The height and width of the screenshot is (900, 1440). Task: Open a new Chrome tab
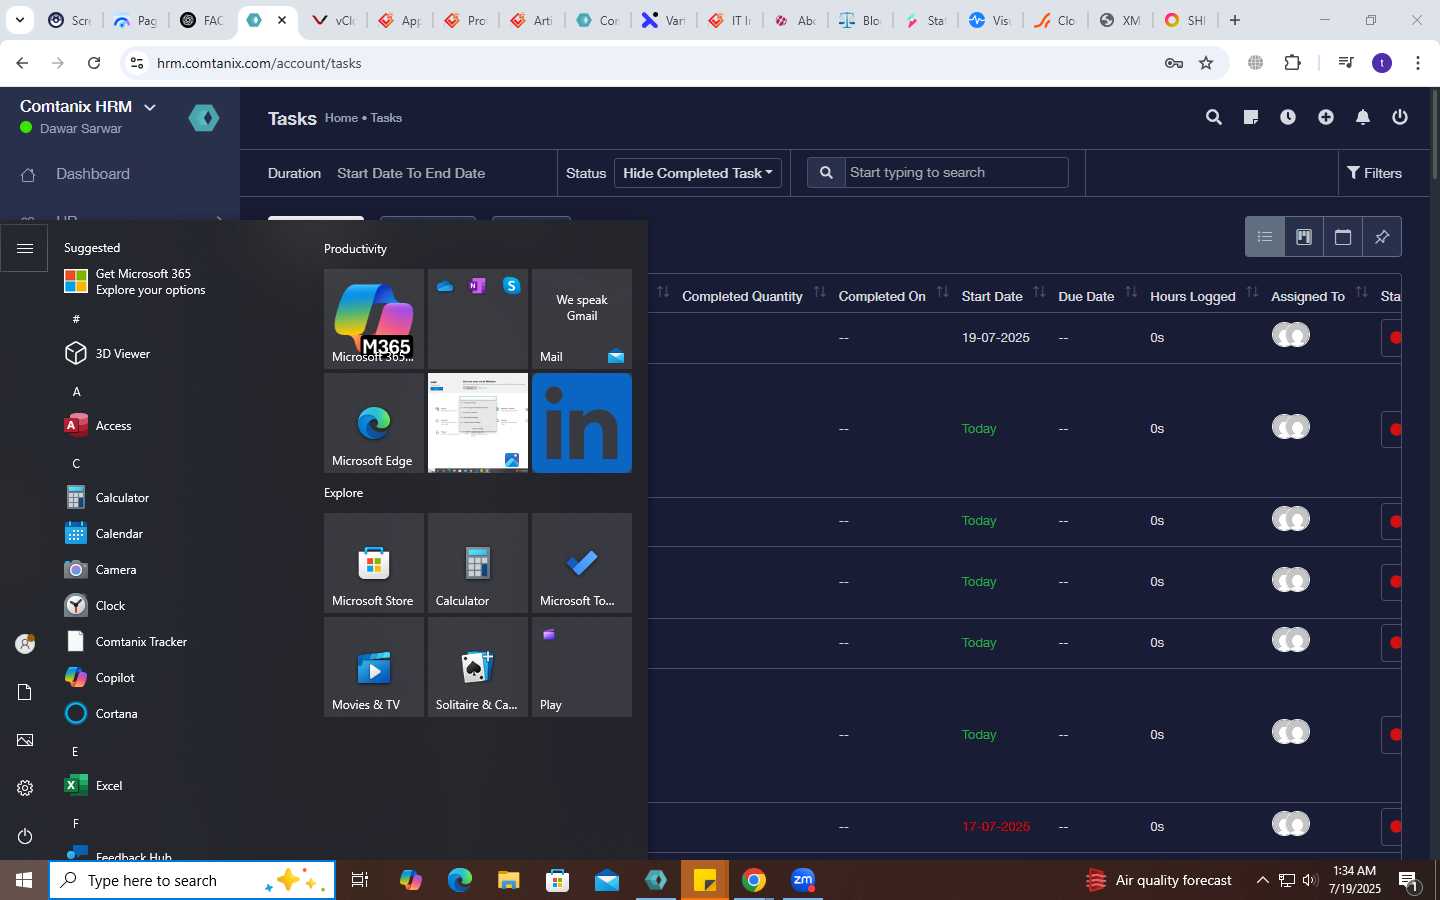tap(1235, 20)
